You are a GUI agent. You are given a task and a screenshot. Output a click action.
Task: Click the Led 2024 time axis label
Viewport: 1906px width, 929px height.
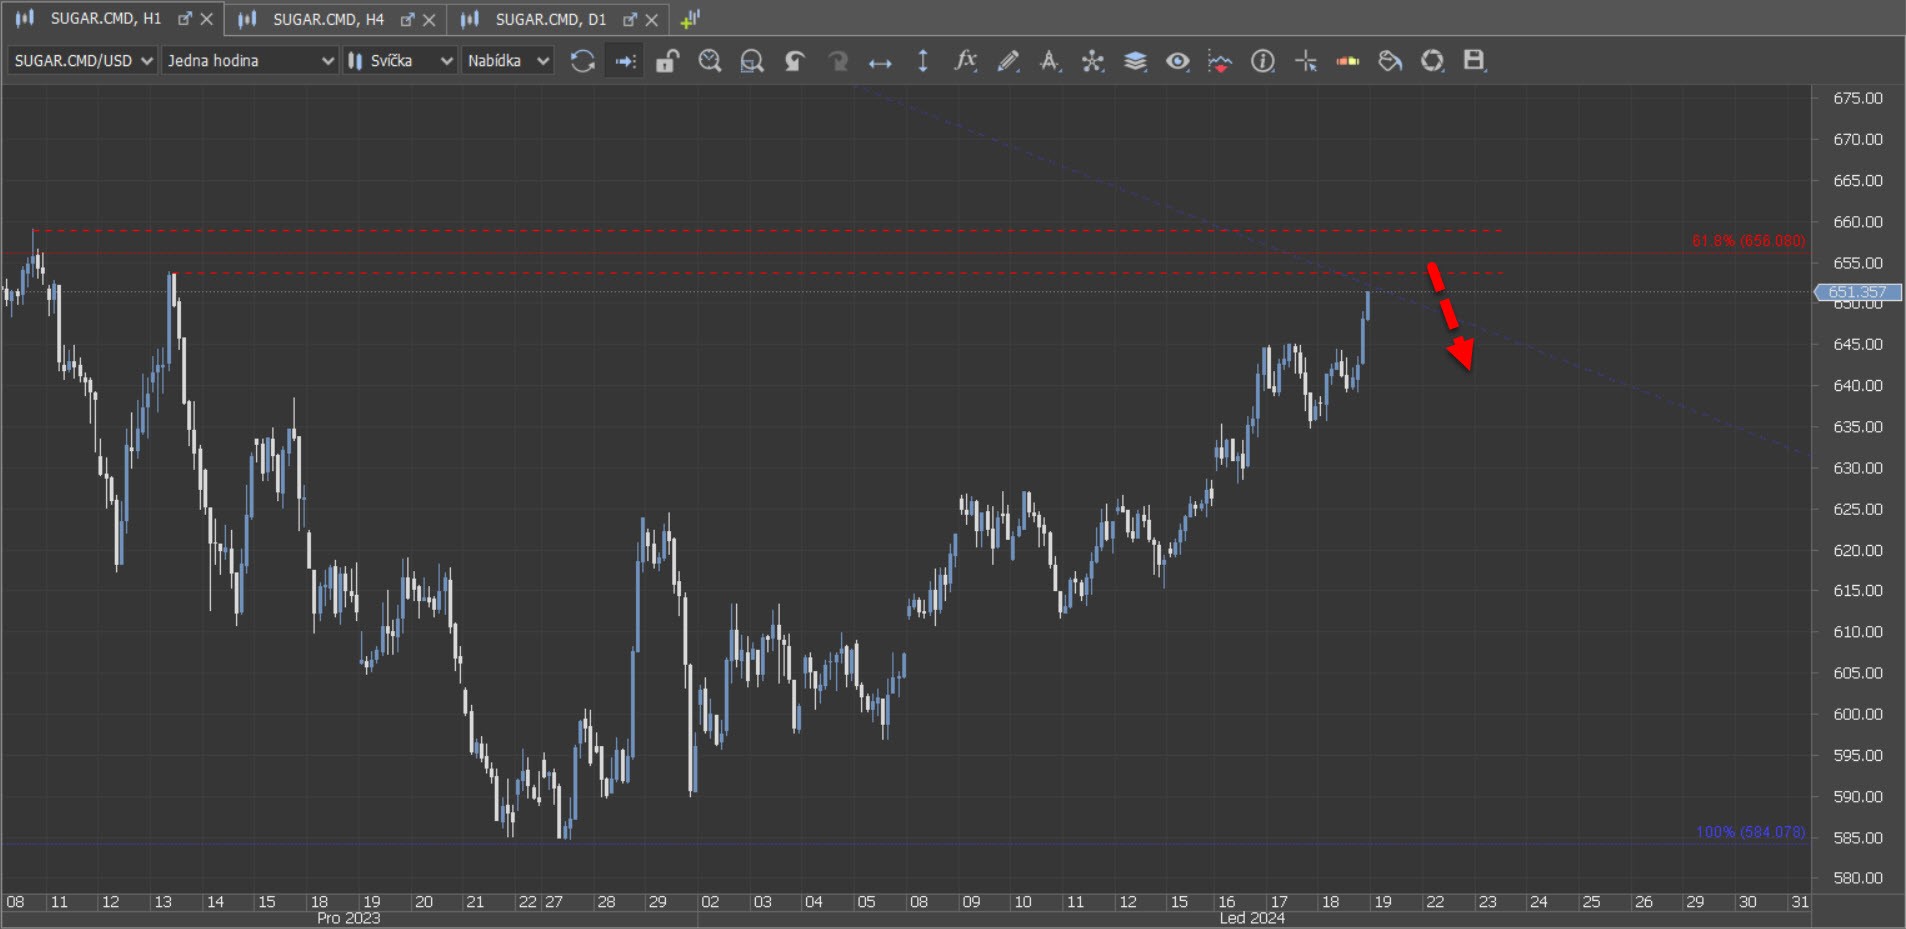[x=1252, y=918]
